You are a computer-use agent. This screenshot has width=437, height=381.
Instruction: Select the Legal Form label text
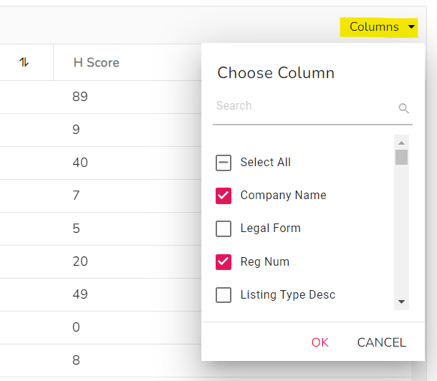pyautogui.click(x=270, y=228)
